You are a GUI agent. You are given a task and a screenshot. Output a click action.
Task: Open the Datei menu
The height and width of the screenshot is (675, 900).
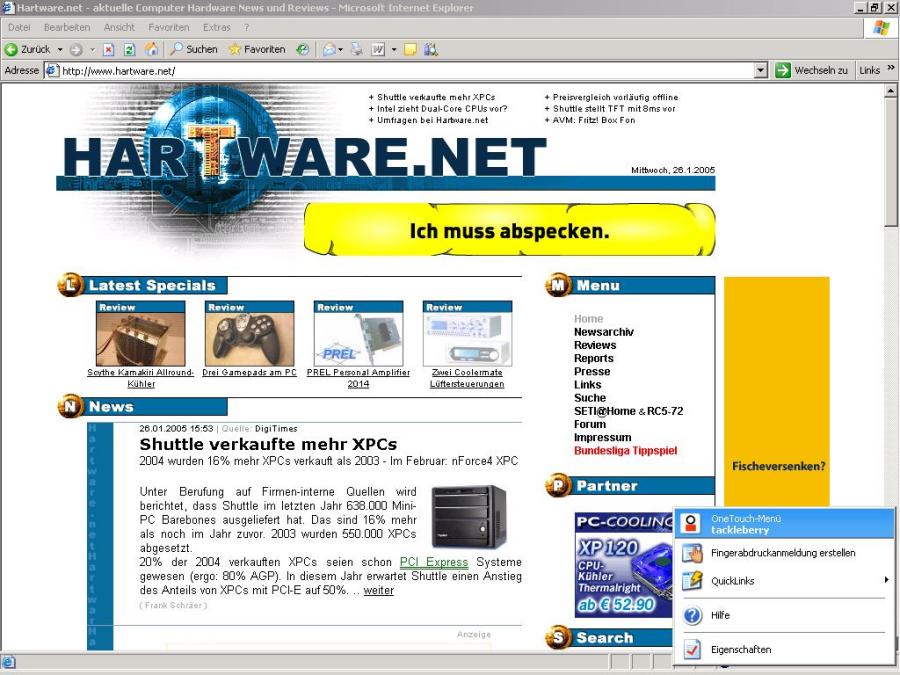click(x=20, y=27)
